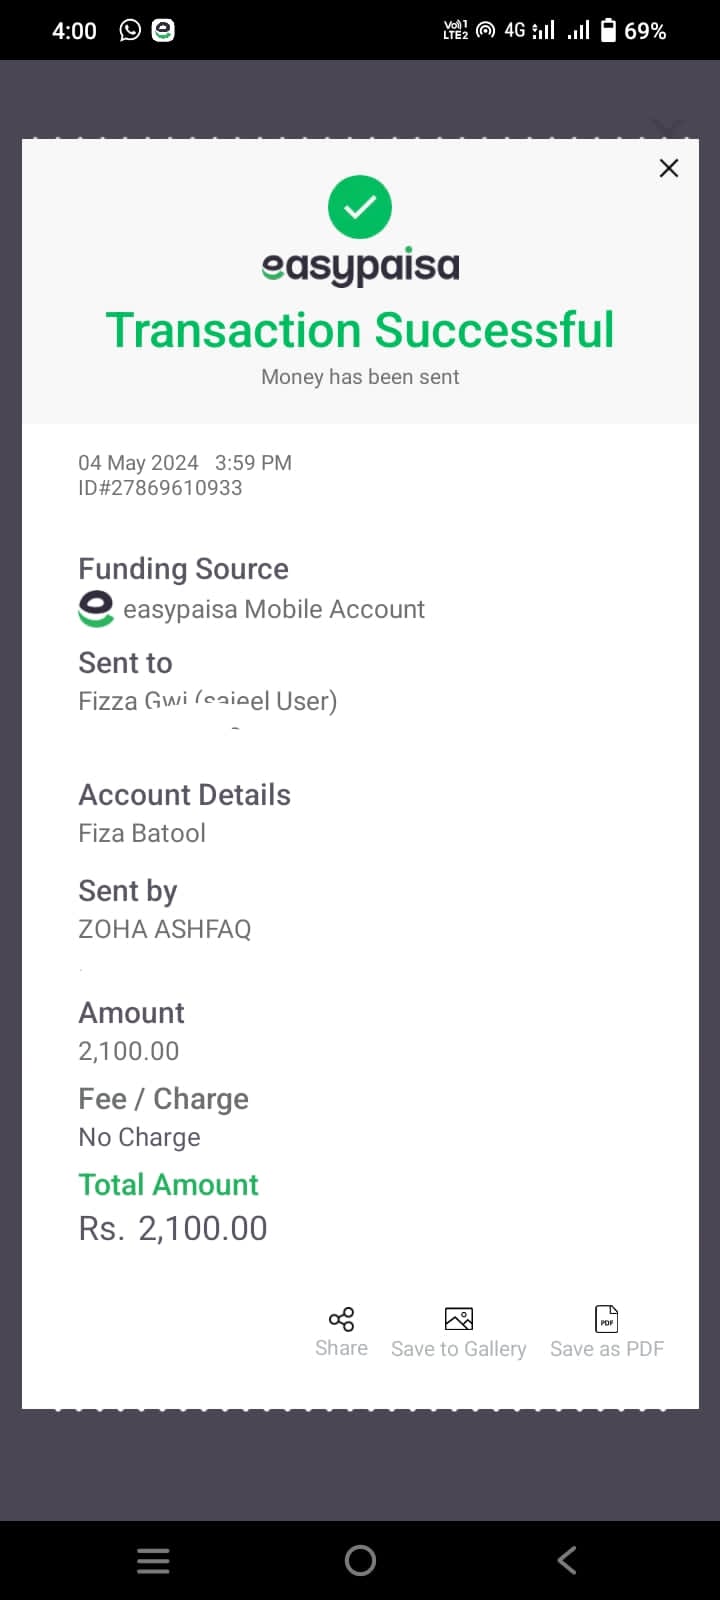
Task: Tap the Save to Gallery picture icon
Action: pos(459,1319)
